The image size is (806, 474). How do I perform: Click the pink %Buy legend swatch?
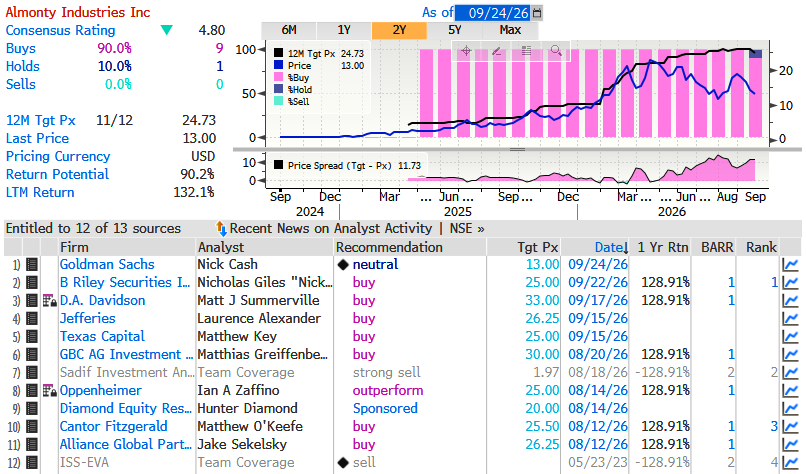[279, 77]
